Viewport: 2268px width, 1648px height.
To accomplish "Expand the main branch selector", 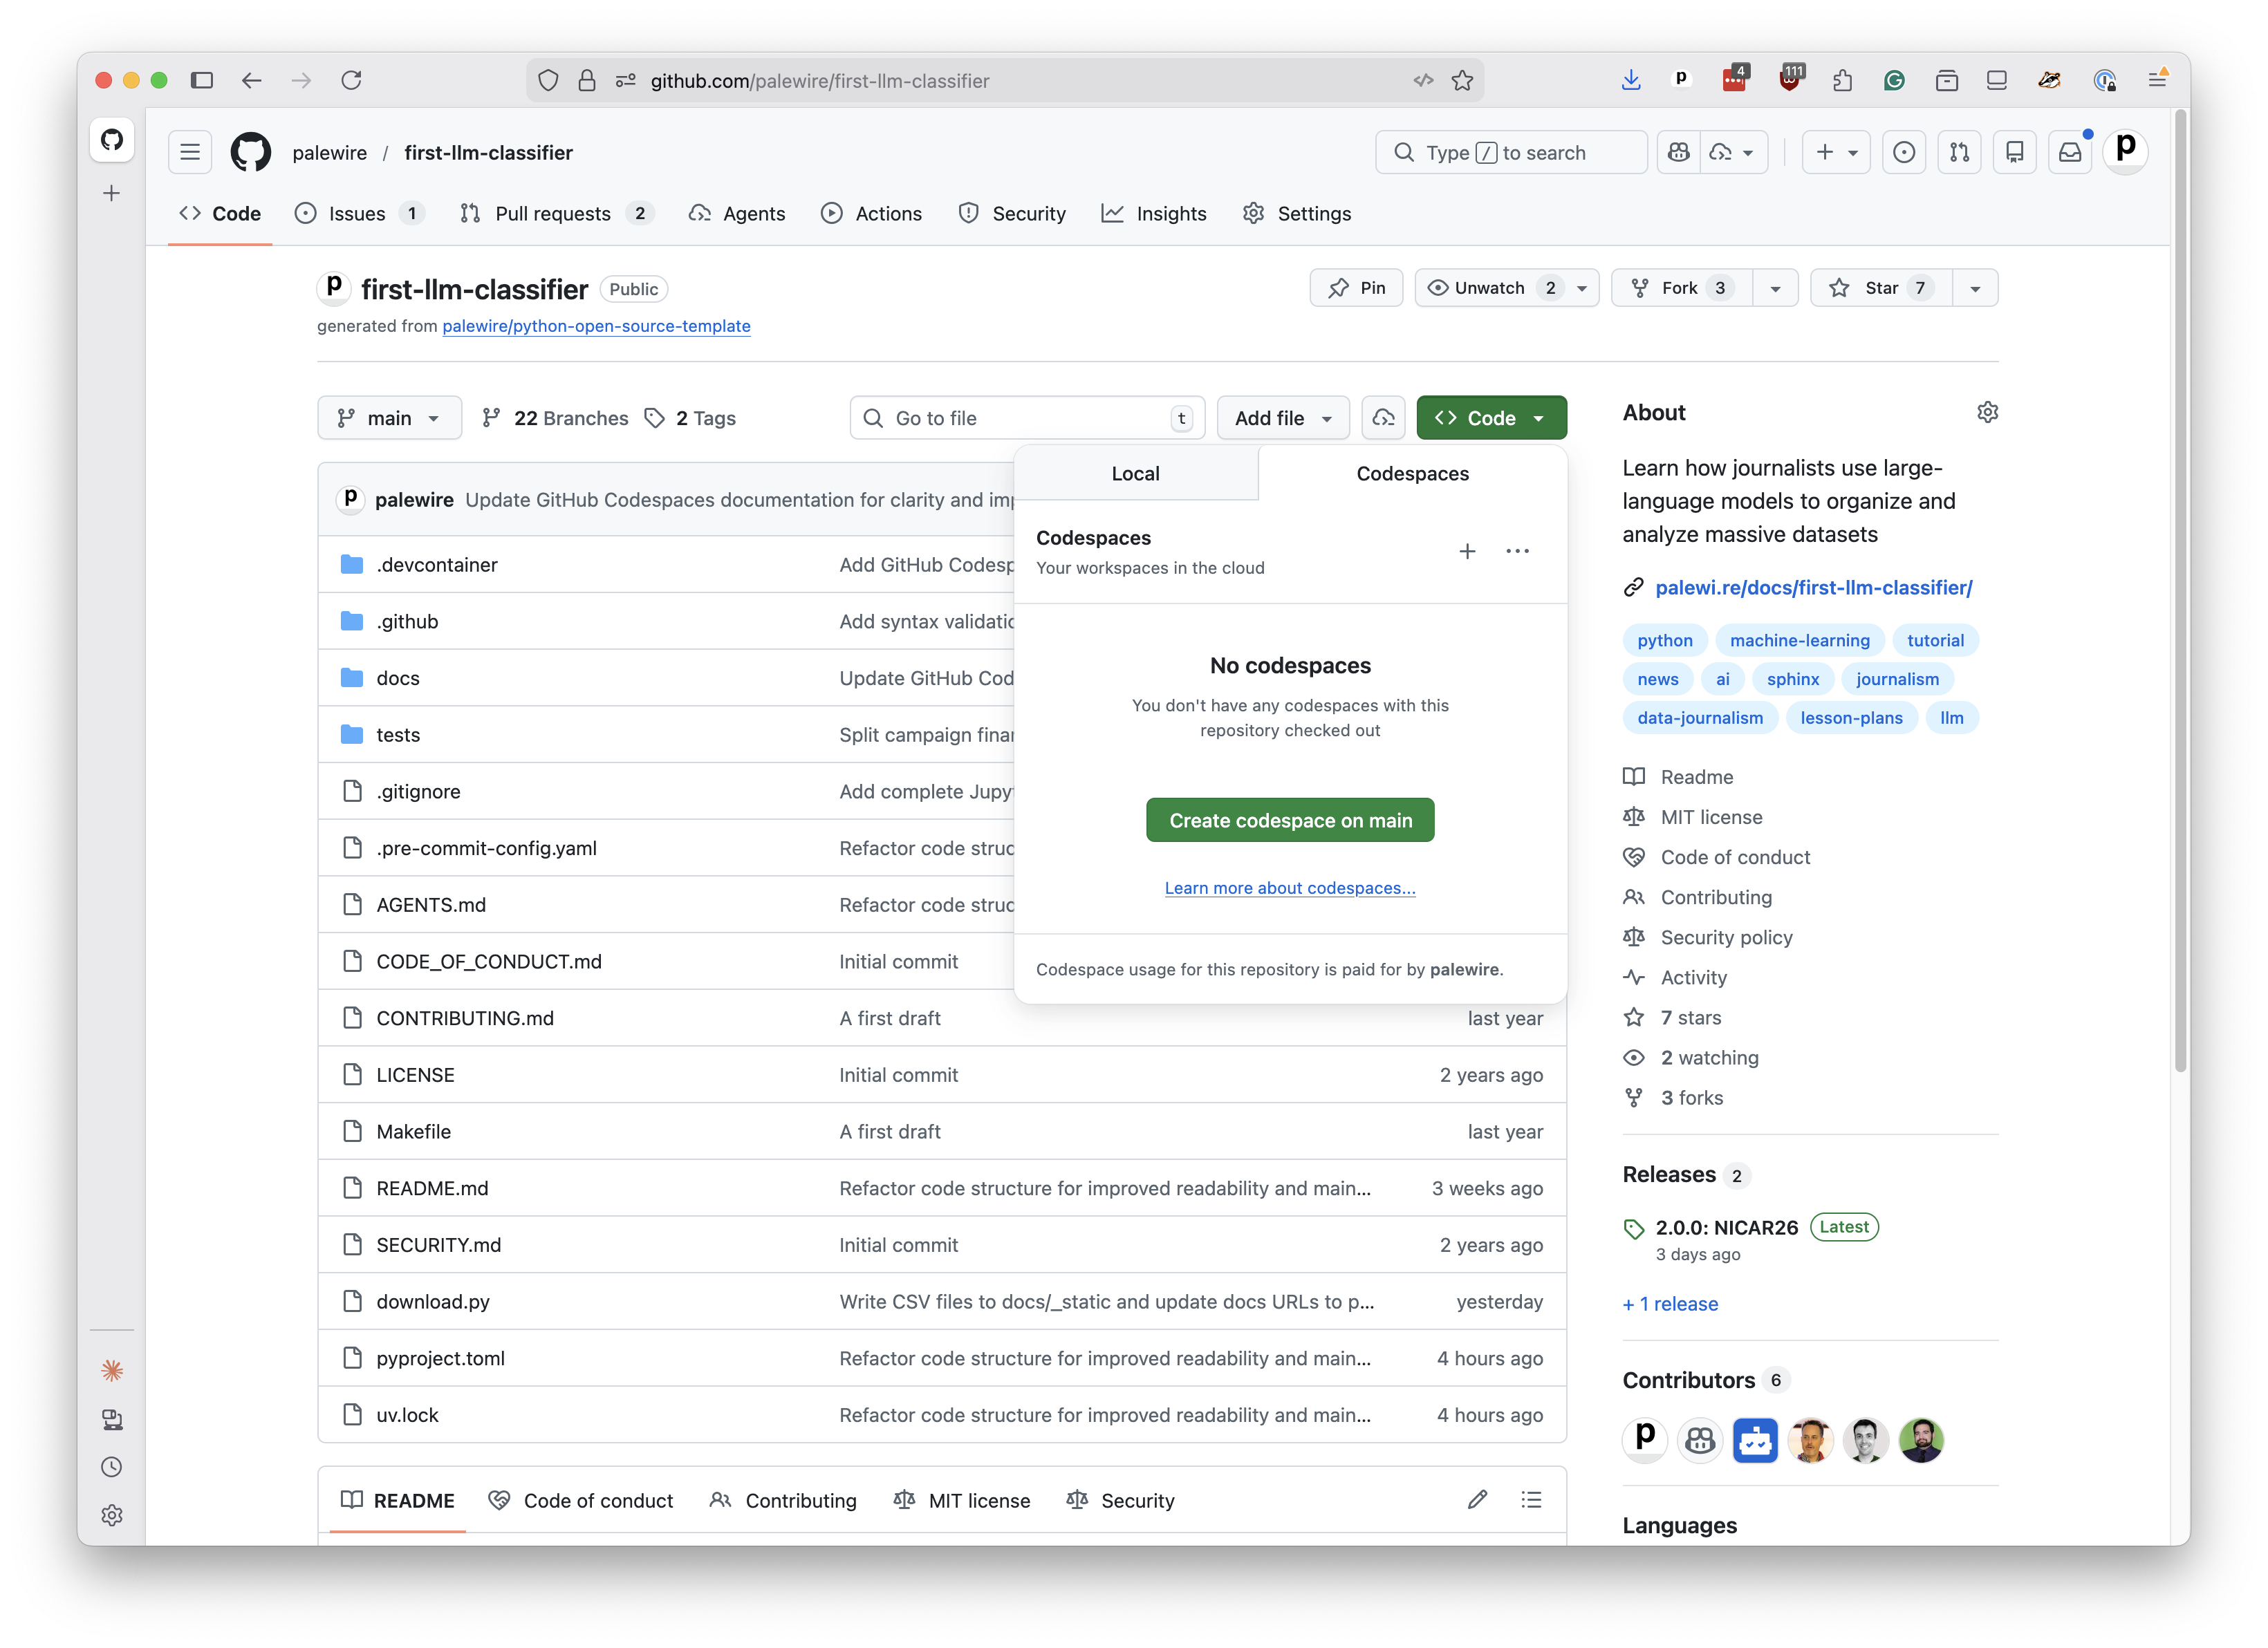I will 389,418.
